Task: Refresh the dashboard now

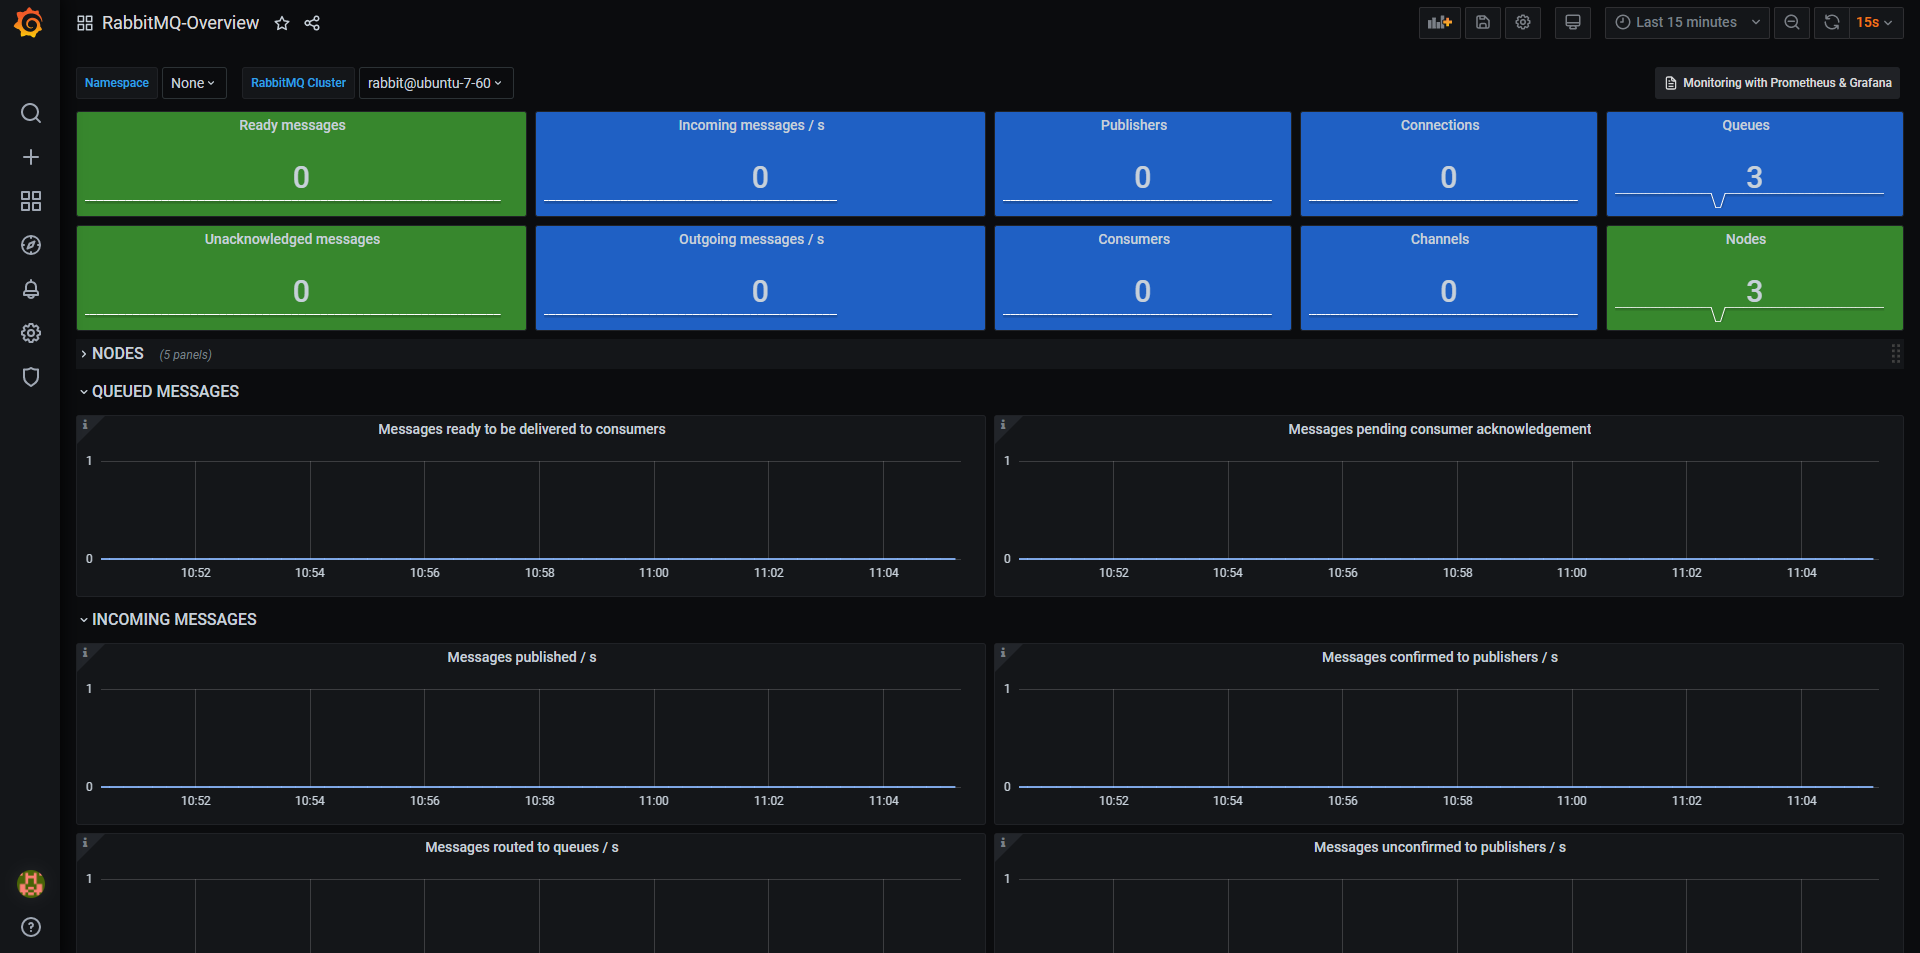Action: click(1831, 22)
